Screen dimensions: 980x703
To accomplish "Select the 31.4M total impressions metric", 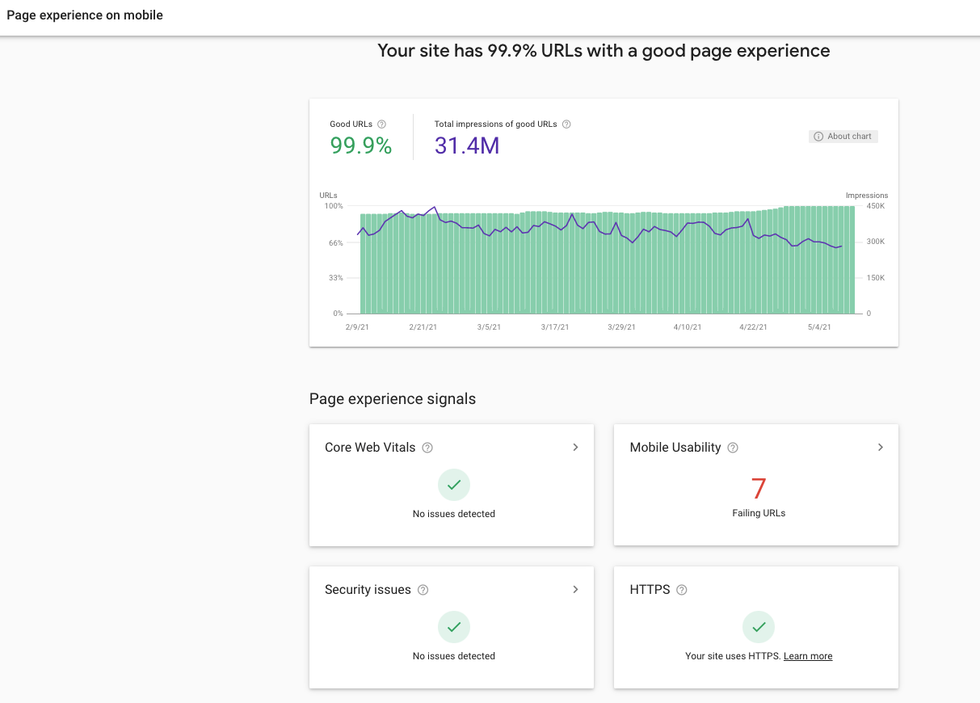I will tap(467, 146).
